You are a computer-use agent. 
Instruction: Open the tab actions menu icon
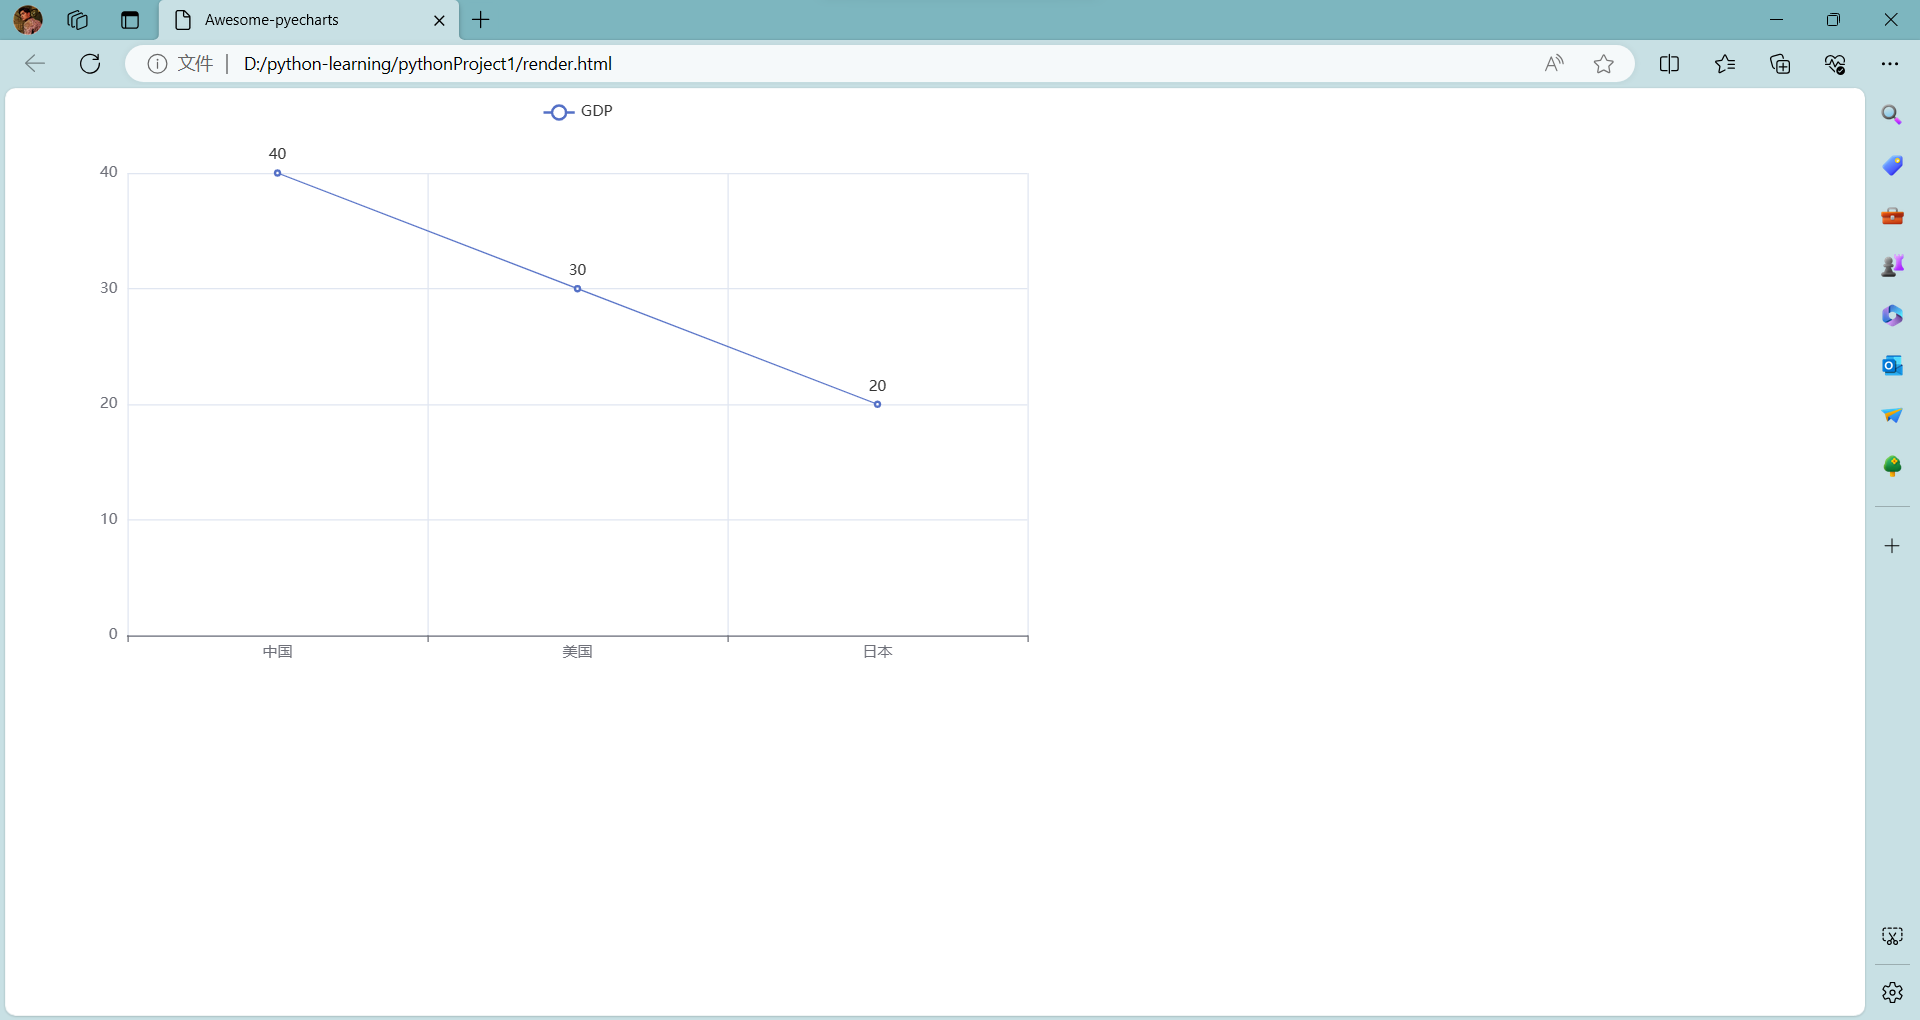130,20
